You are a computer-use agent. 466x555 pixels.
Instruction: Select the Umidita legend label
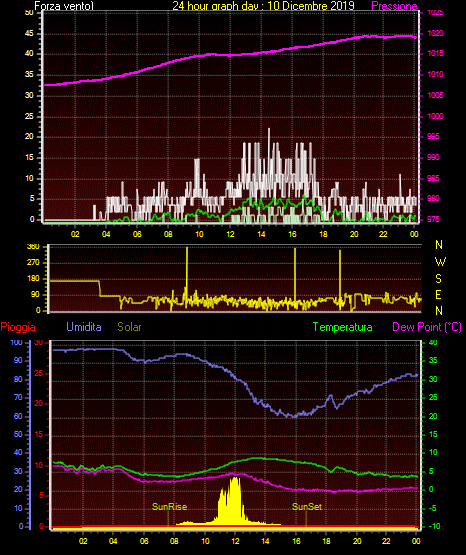click(x=84, y=327)
